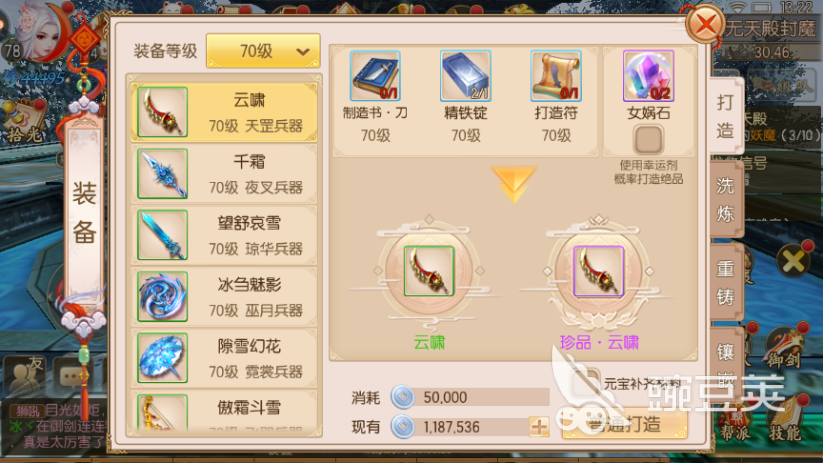This screenshot has height=463, width=823.
Task: Switch to the 洗炼 side tab
Action: [726, 199]
